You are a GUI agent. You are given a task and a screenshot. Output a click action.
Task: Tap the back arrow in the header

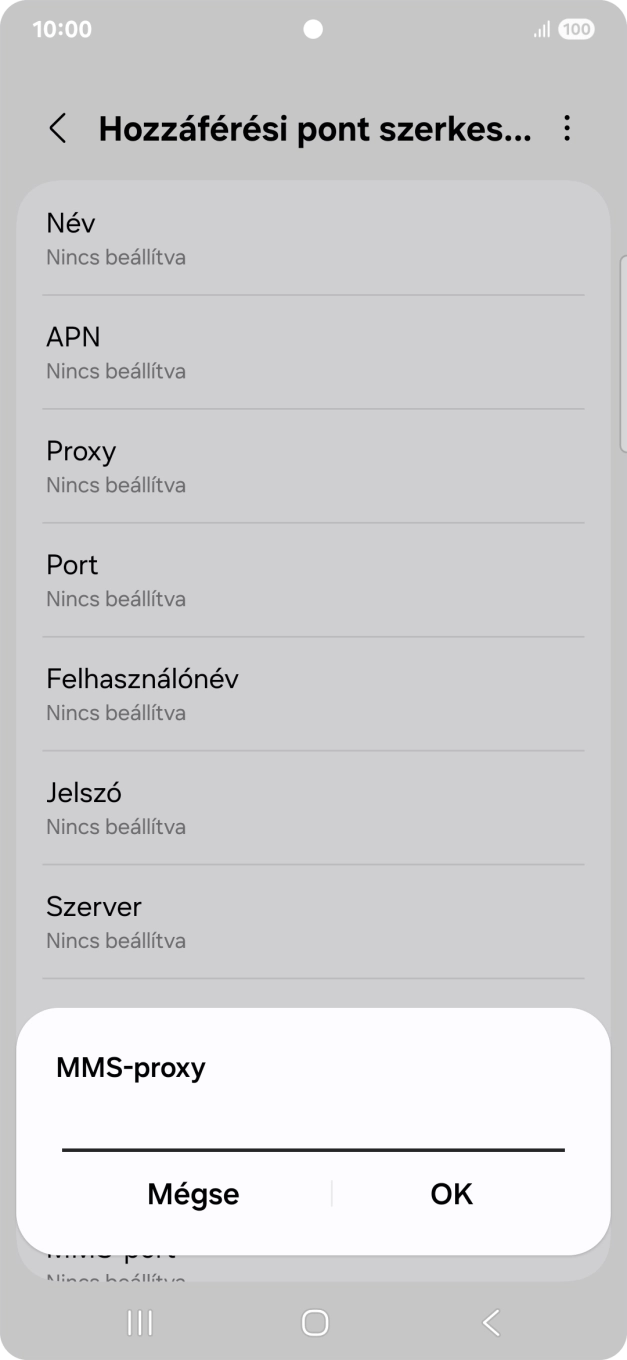57,129
